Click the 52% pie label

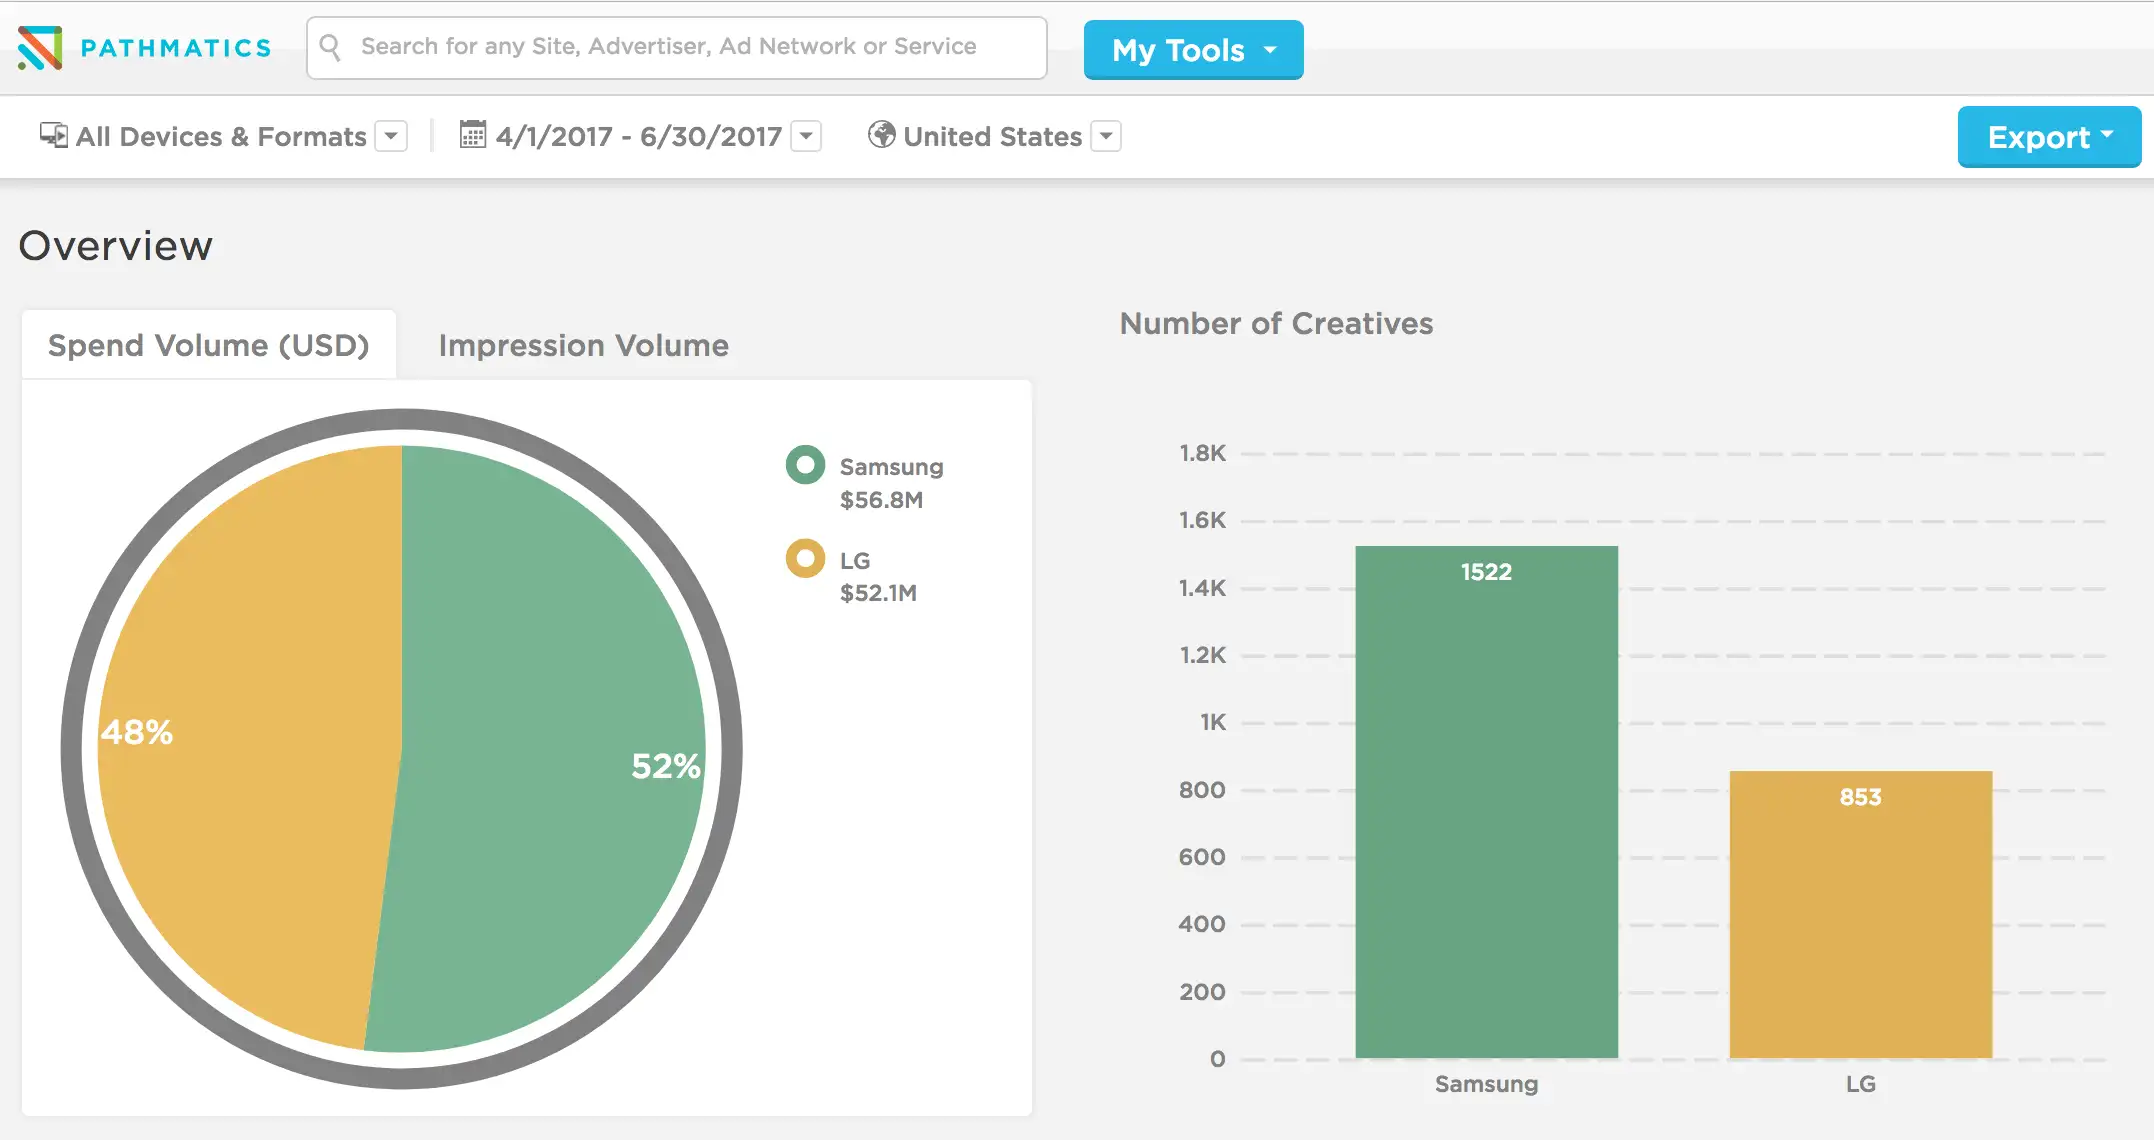pyautogui.click(x=666, y=766)
